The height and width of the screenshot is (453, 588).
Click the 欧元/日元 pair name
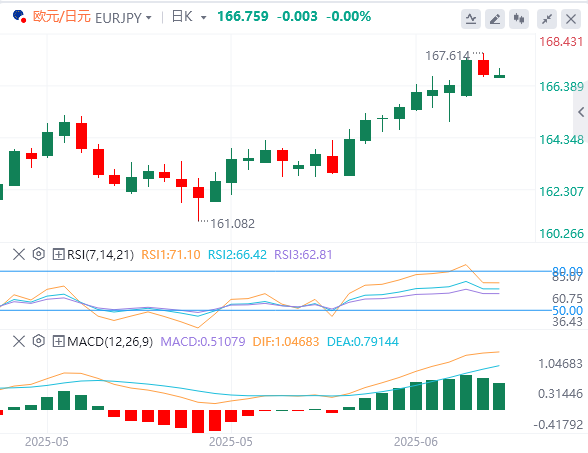pos(62,17)
